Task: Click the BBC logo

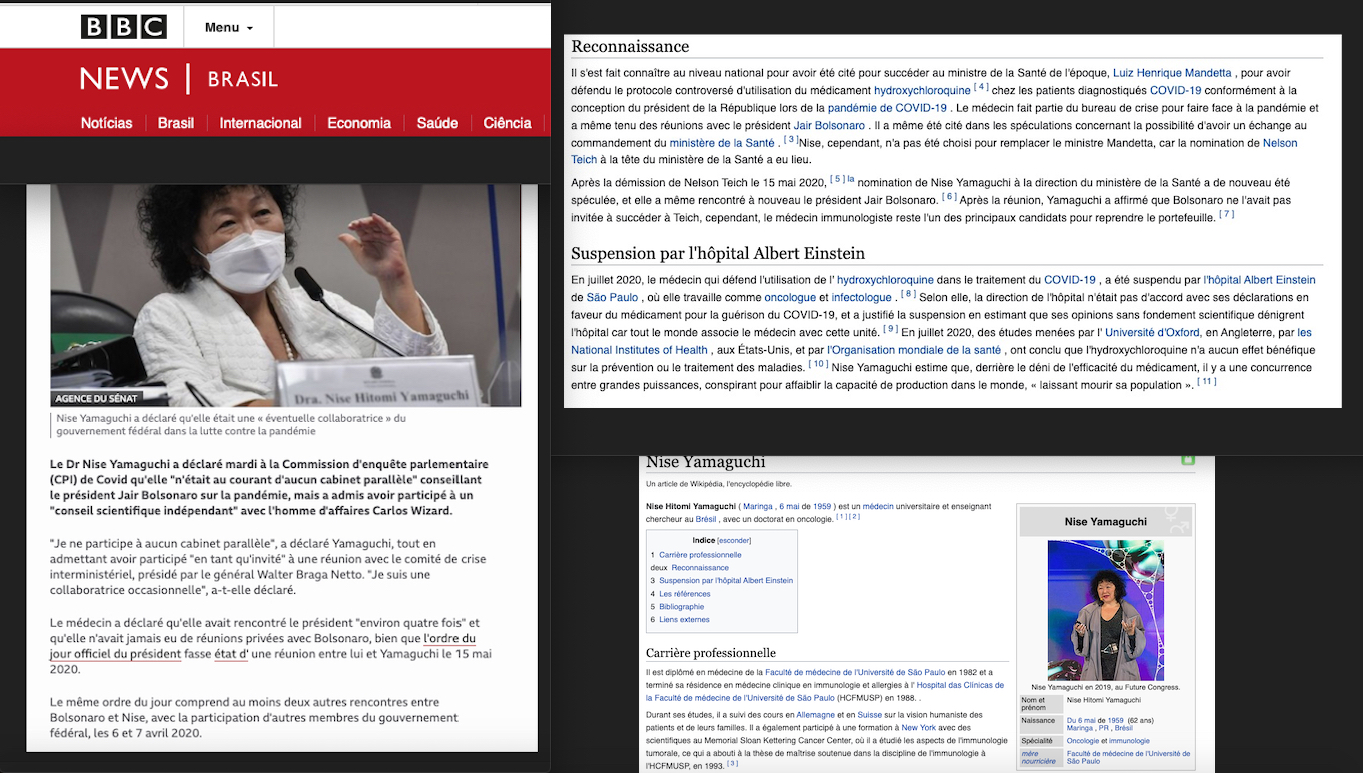Action: coord(124,27)
